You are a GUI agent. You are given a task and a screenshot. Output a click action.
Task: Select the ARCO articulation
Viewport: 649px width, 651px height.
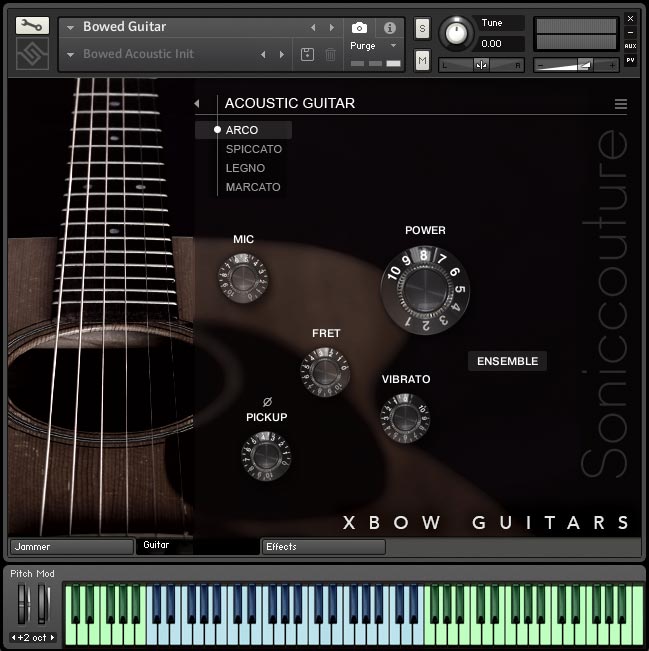click(243, 130)
